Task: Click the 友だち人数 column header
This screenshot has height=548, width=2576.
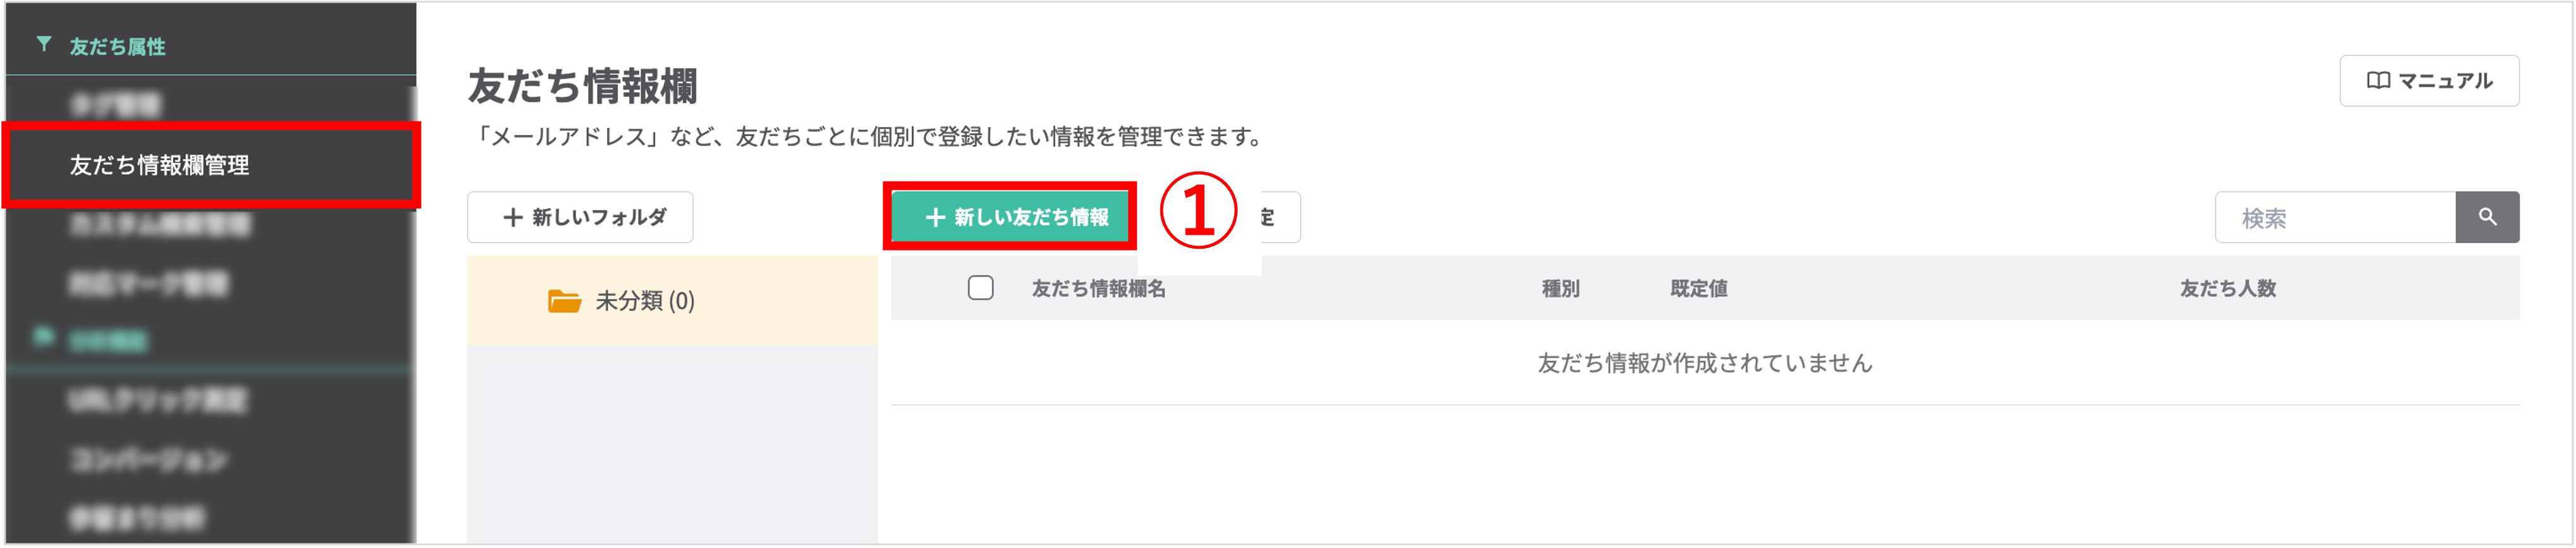Action: (2227, 289)
